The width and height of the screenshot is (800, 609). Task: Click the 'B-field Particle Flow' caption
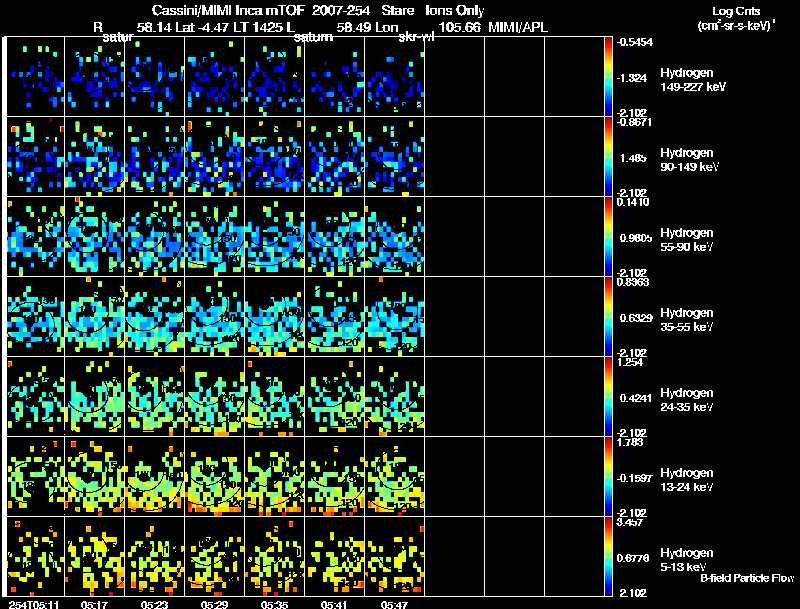[747, 578]
